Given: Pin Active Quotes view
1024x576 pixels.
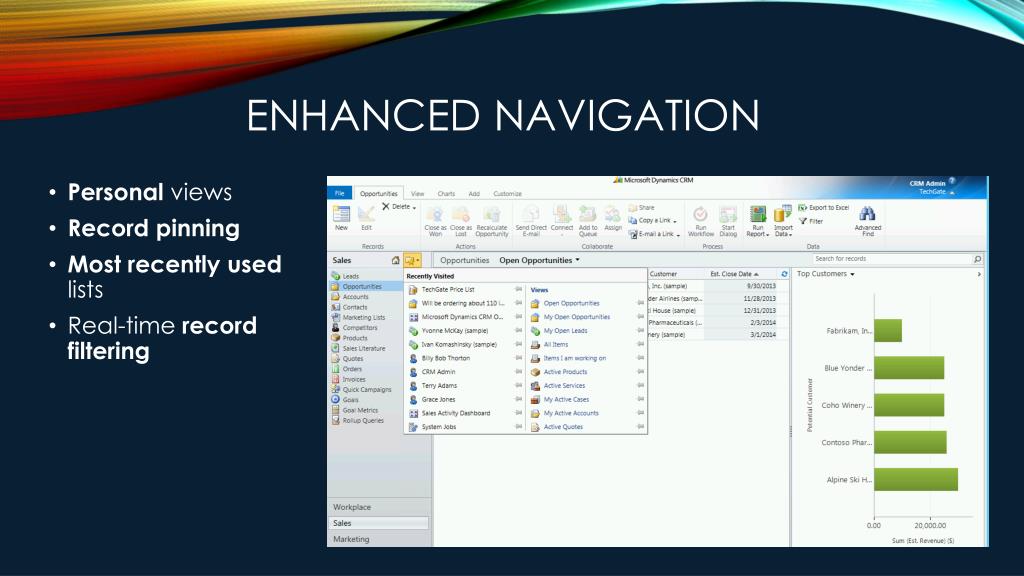Looking at the screenshot, I should (x=641, y=426).
